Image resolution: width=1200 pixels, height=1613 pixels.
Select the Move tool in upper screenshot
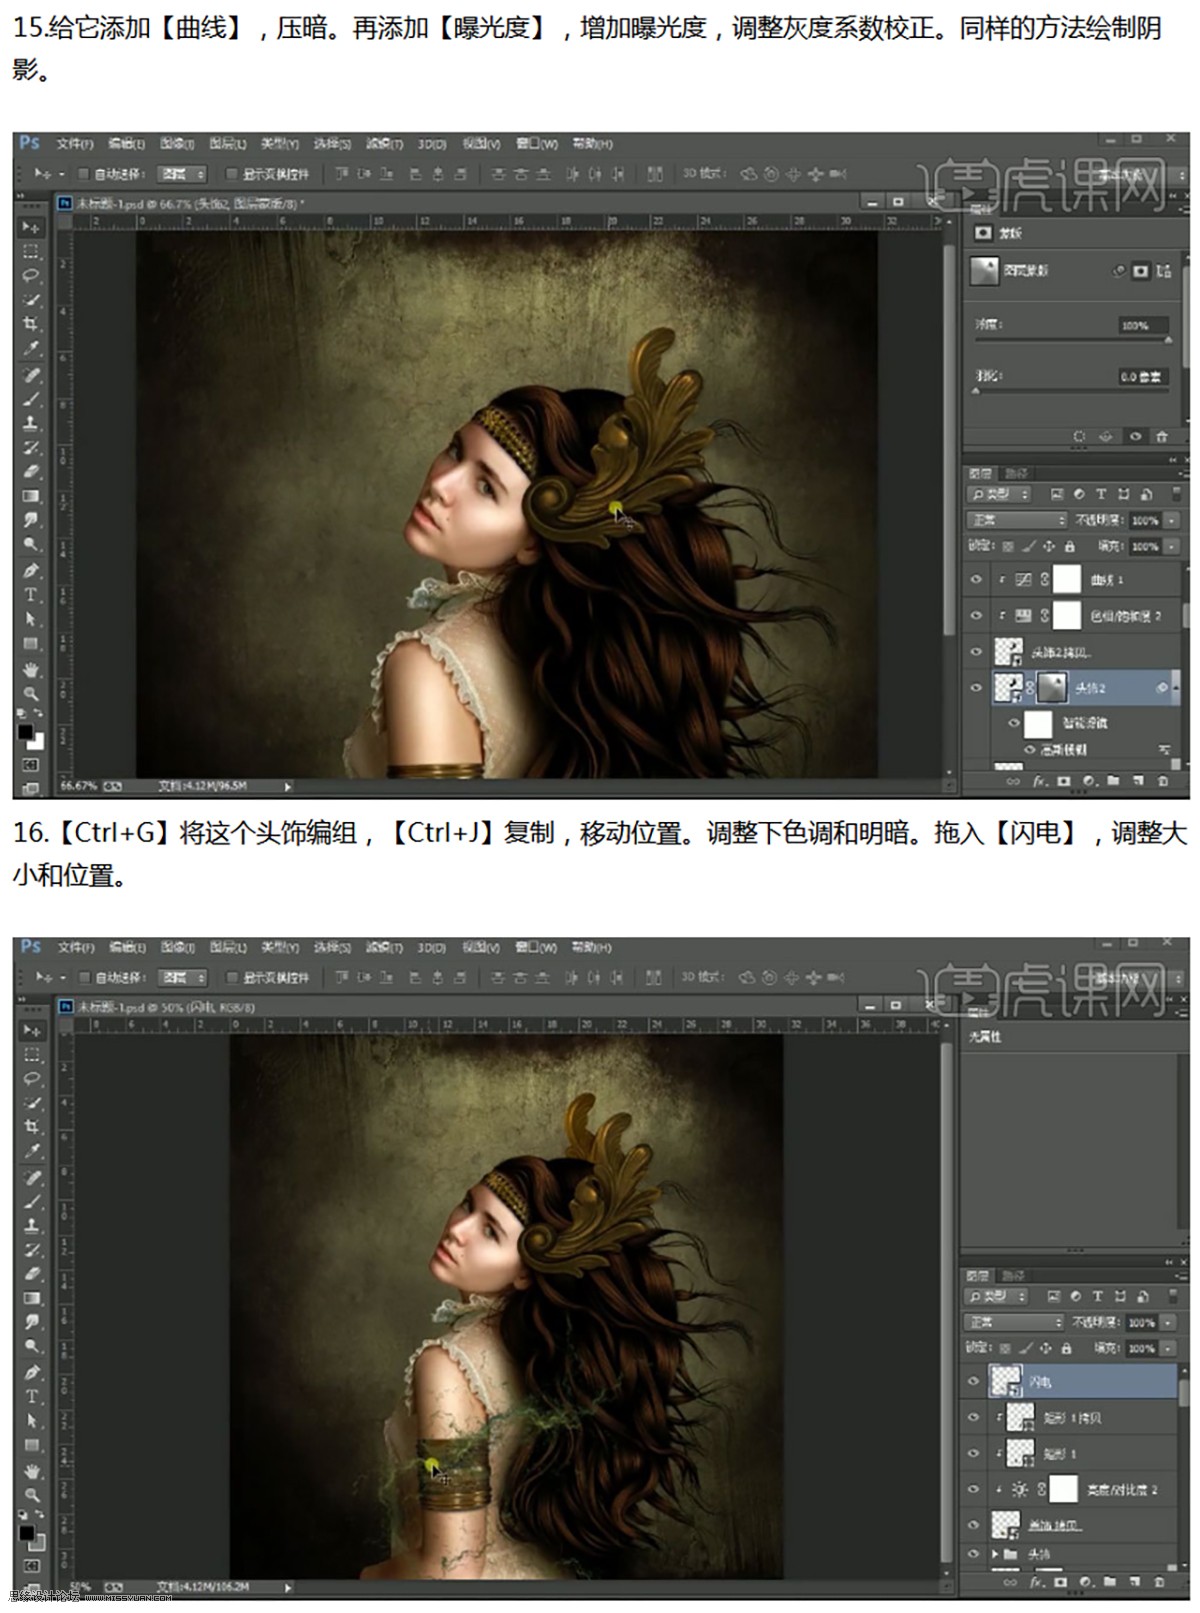[31, 227]
